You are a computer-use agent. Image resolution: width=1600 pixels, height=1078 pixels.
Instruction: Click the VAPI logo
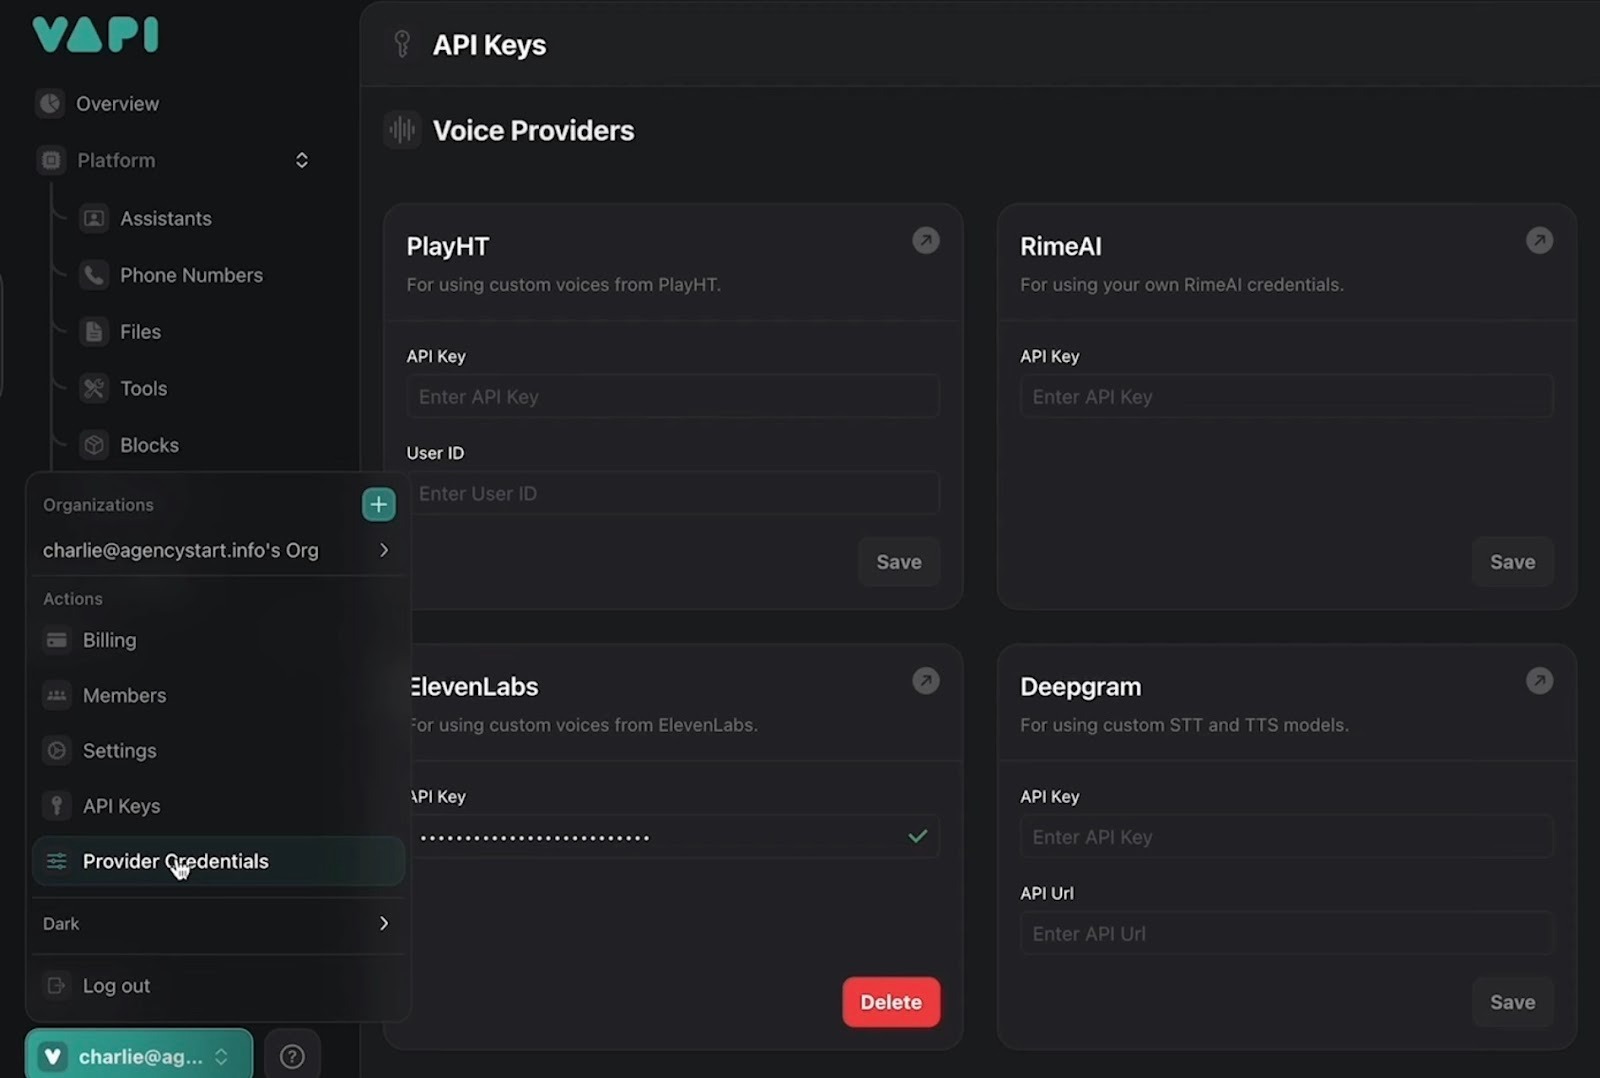pyautogui.click(x=95, y=34)
